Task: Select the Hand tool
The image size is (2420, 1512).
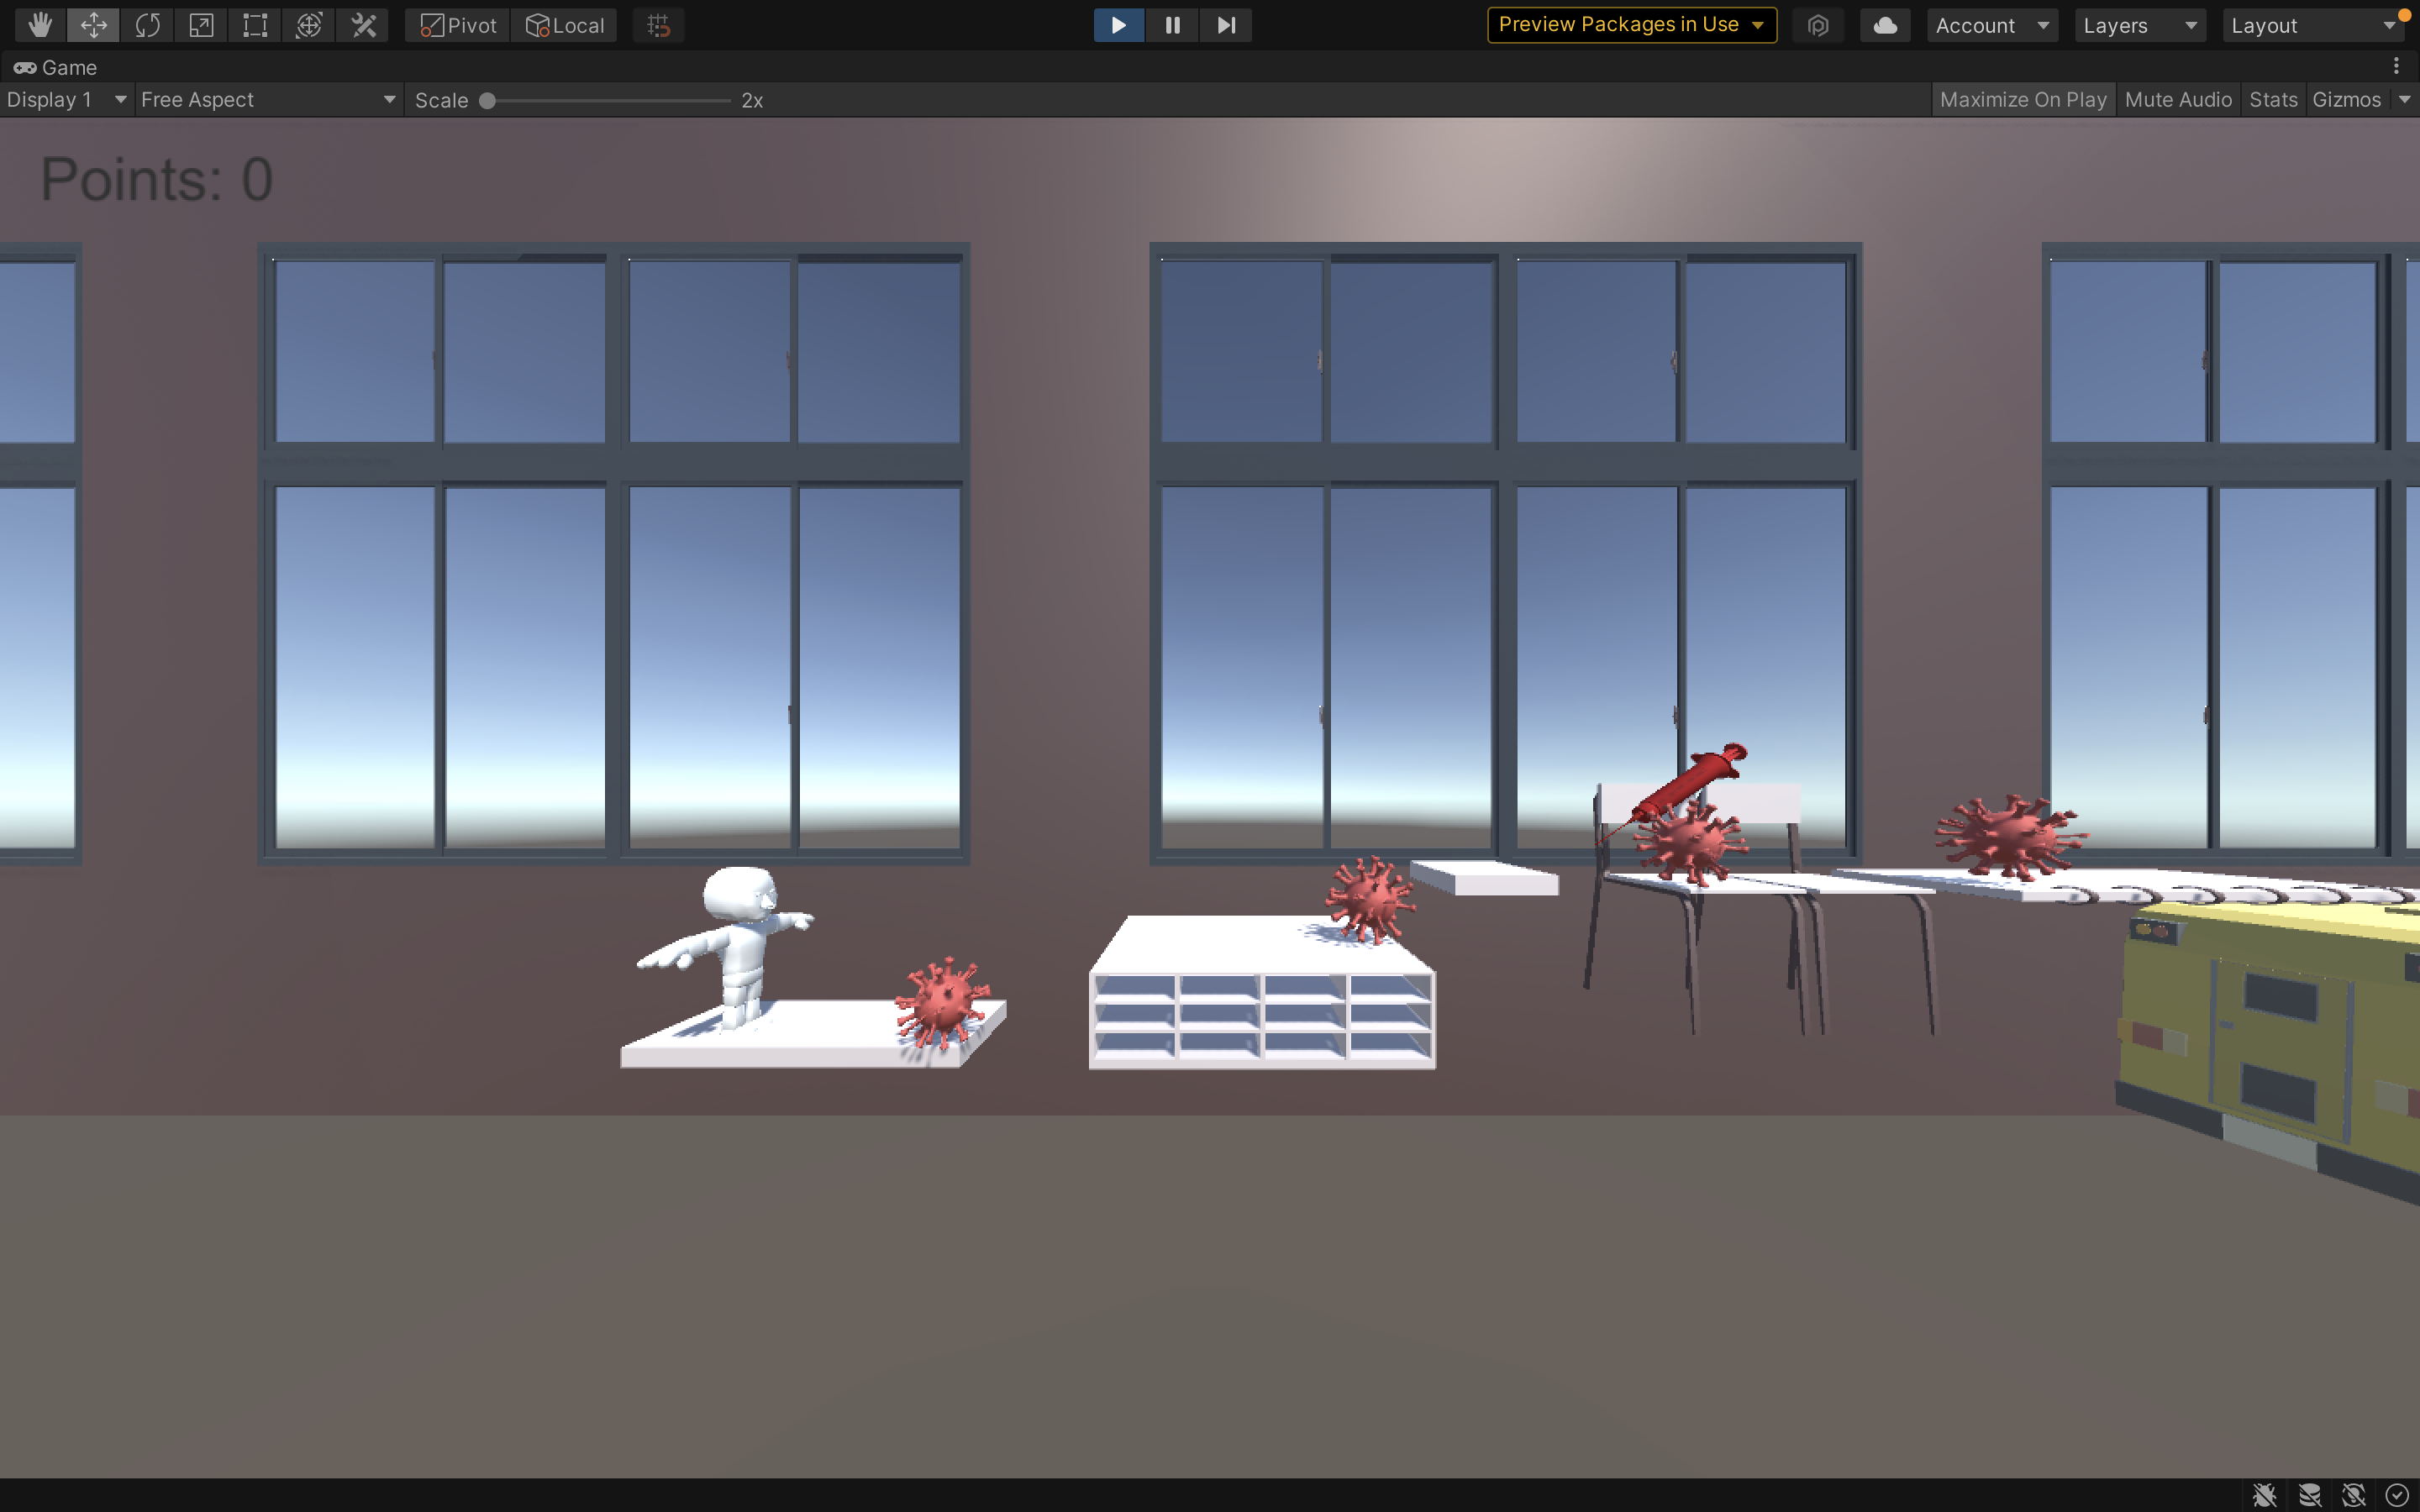Action: (x=40, y=25)
